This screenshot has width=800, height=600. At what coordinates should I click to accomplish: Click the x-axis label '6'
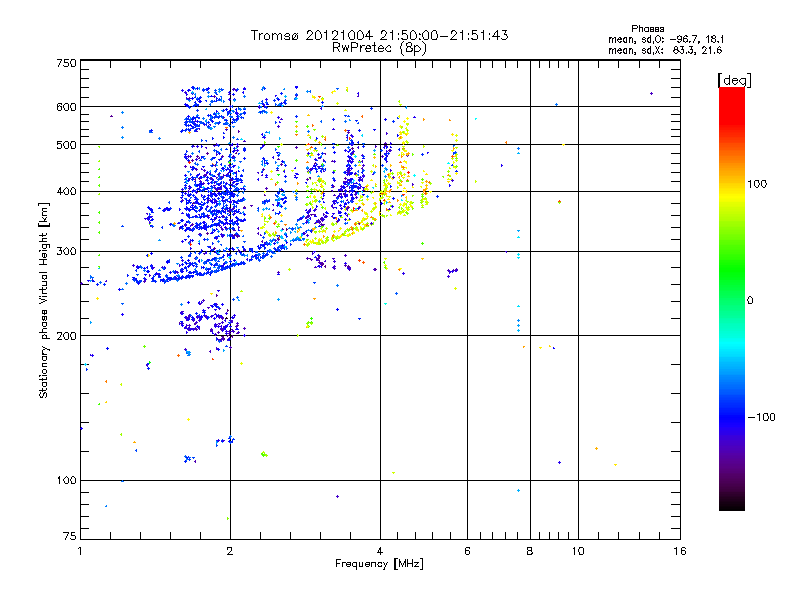(x=467, y=551)
